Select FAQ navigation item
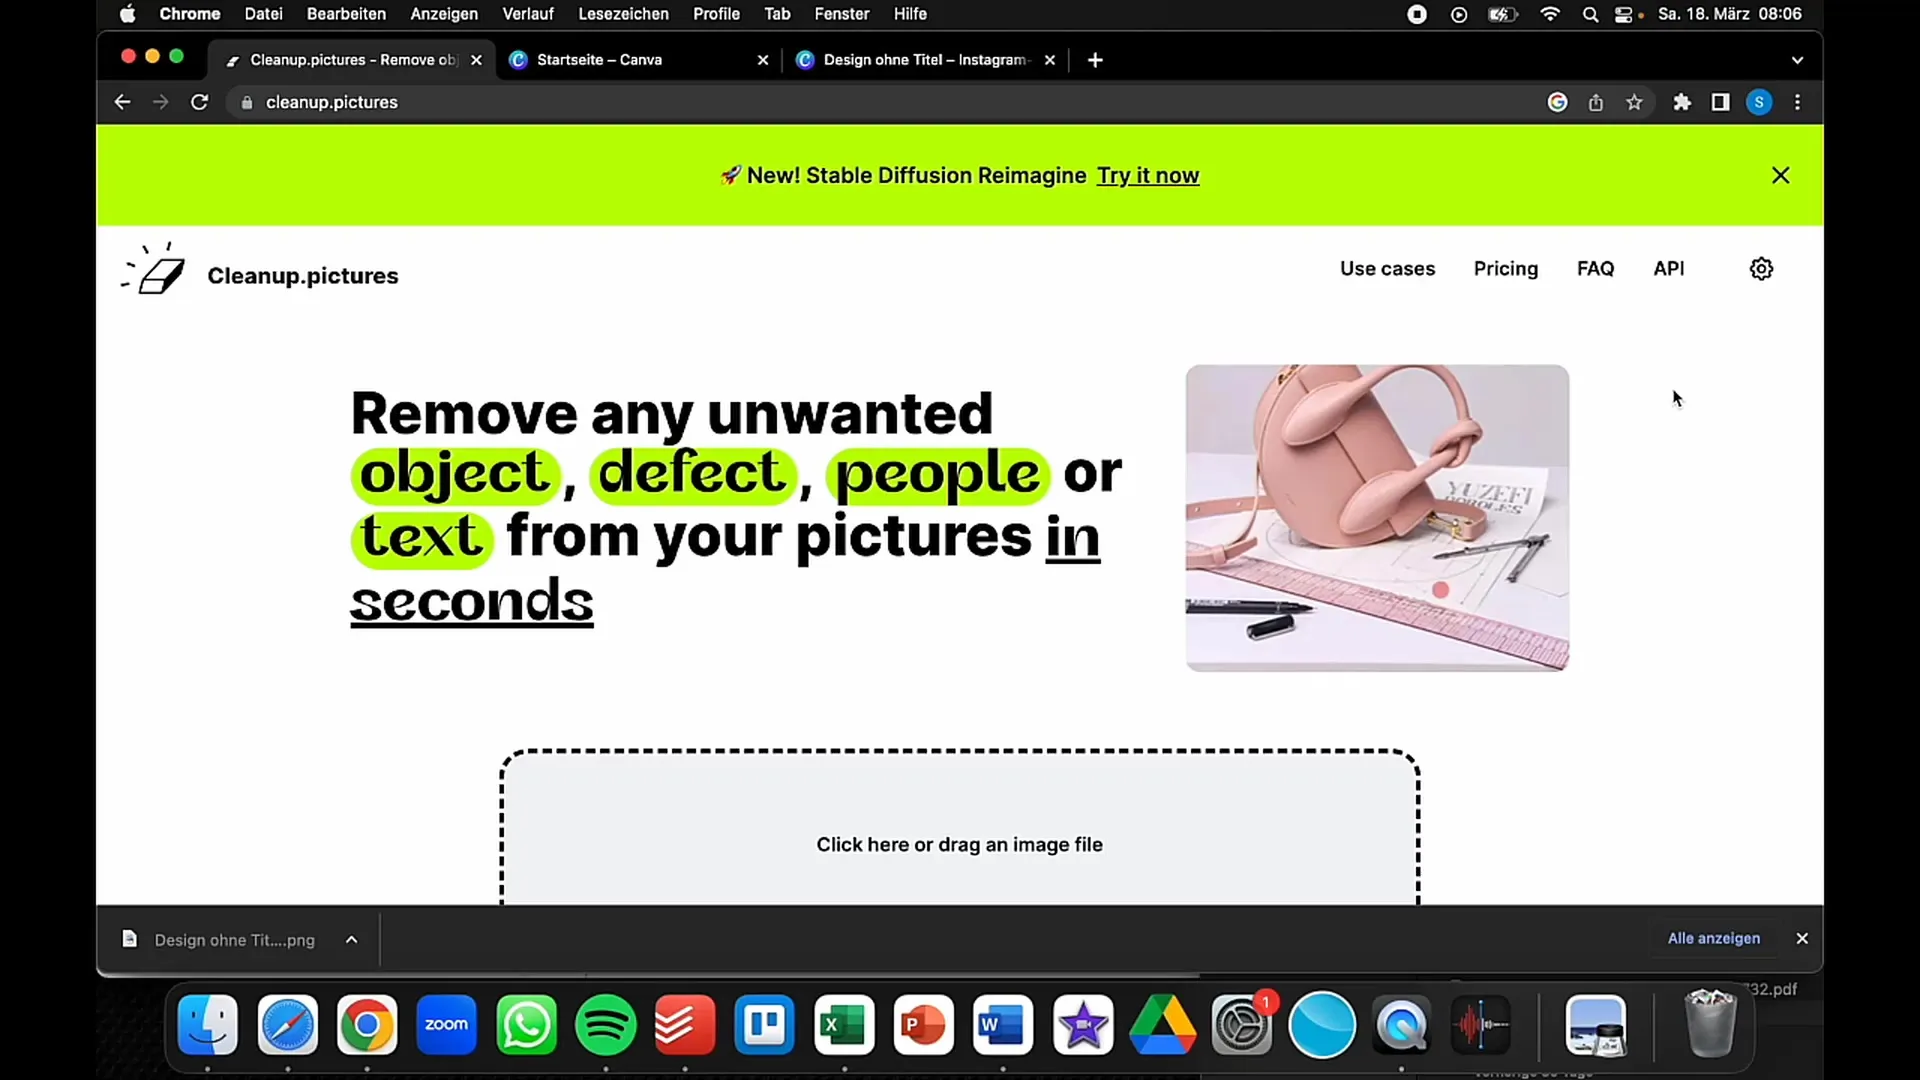Image resolution: width=1920 pixels, height=1080 pixels. (x=1596, y=268)
